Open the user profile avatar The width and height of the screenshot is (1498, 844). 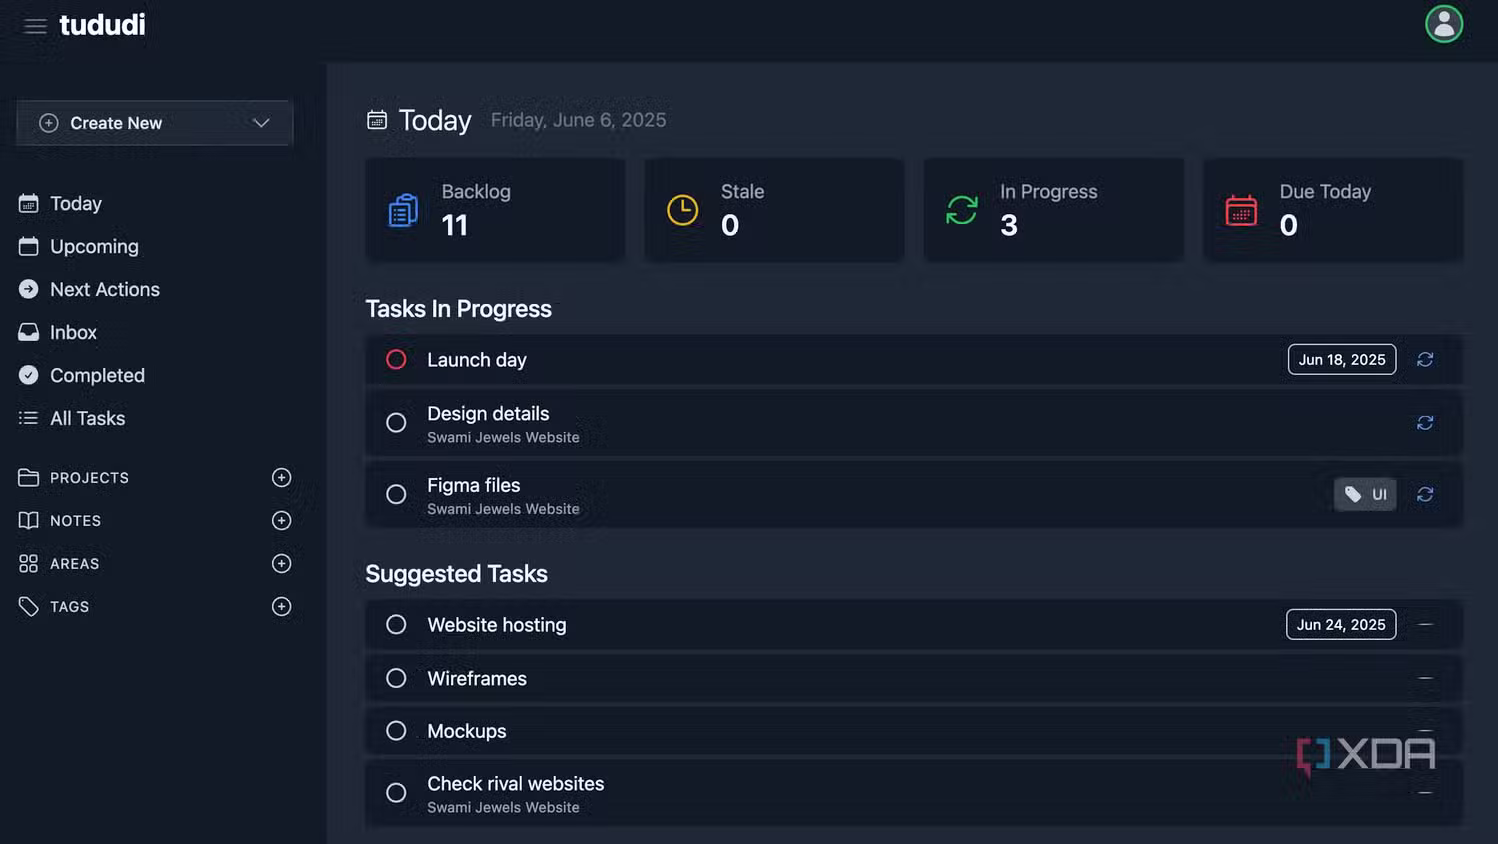[1443, 24]
